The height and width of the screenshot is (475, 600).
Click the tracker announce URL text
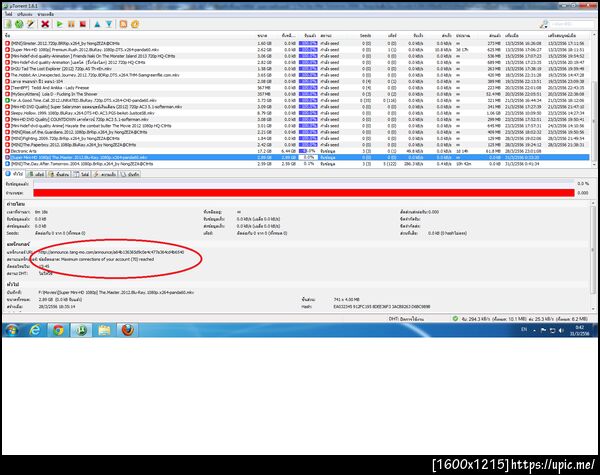click(111, 252)
